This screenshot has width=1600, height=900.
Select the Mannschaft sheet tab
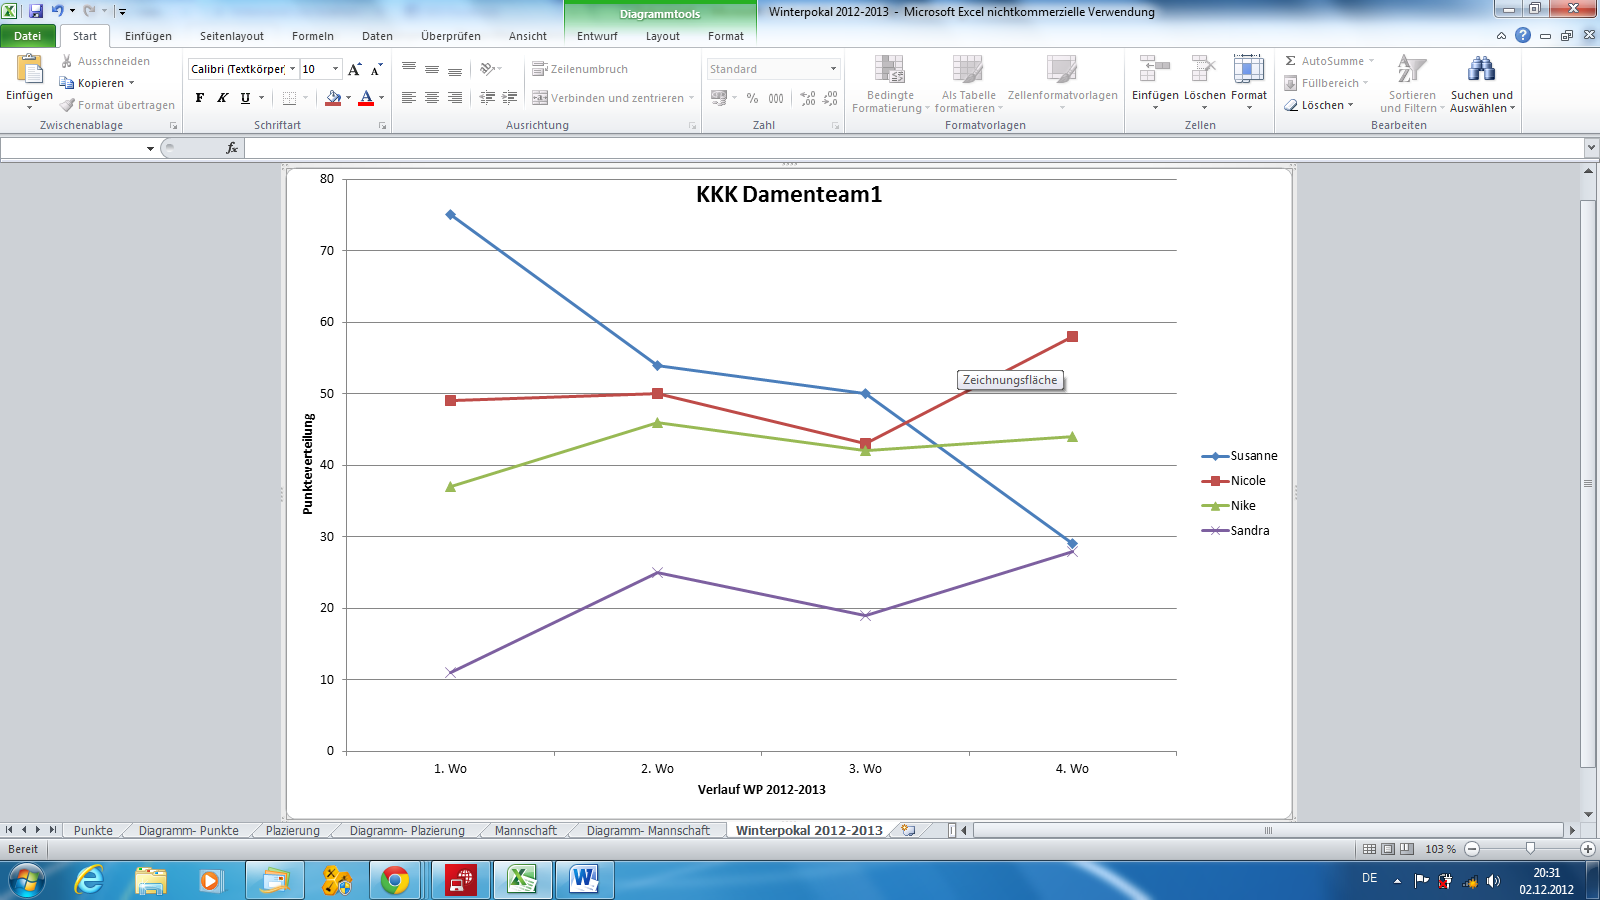click(x=526, y=830)
